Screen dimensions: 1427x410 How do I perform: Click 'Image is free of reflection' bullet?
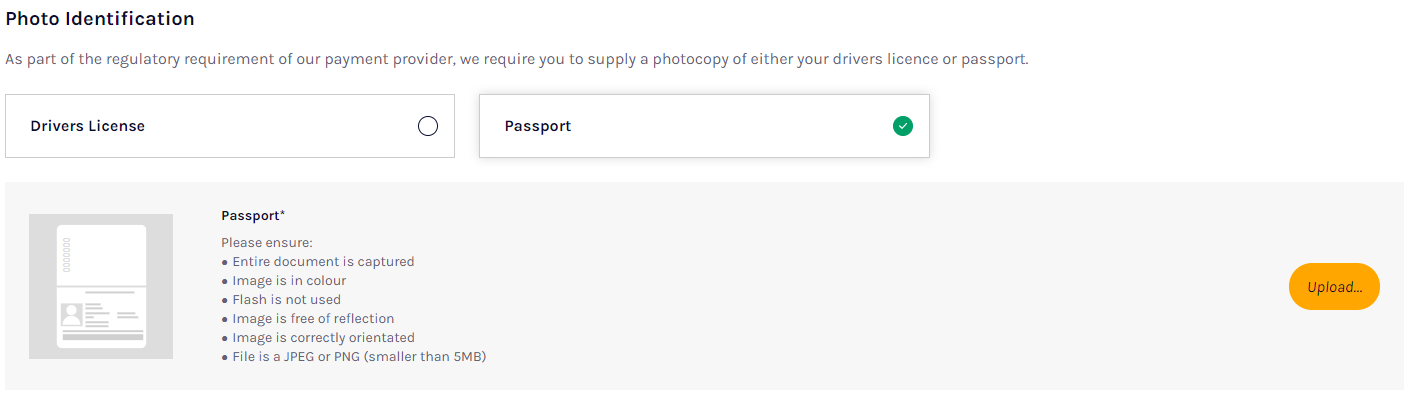(x=308, y=319)
